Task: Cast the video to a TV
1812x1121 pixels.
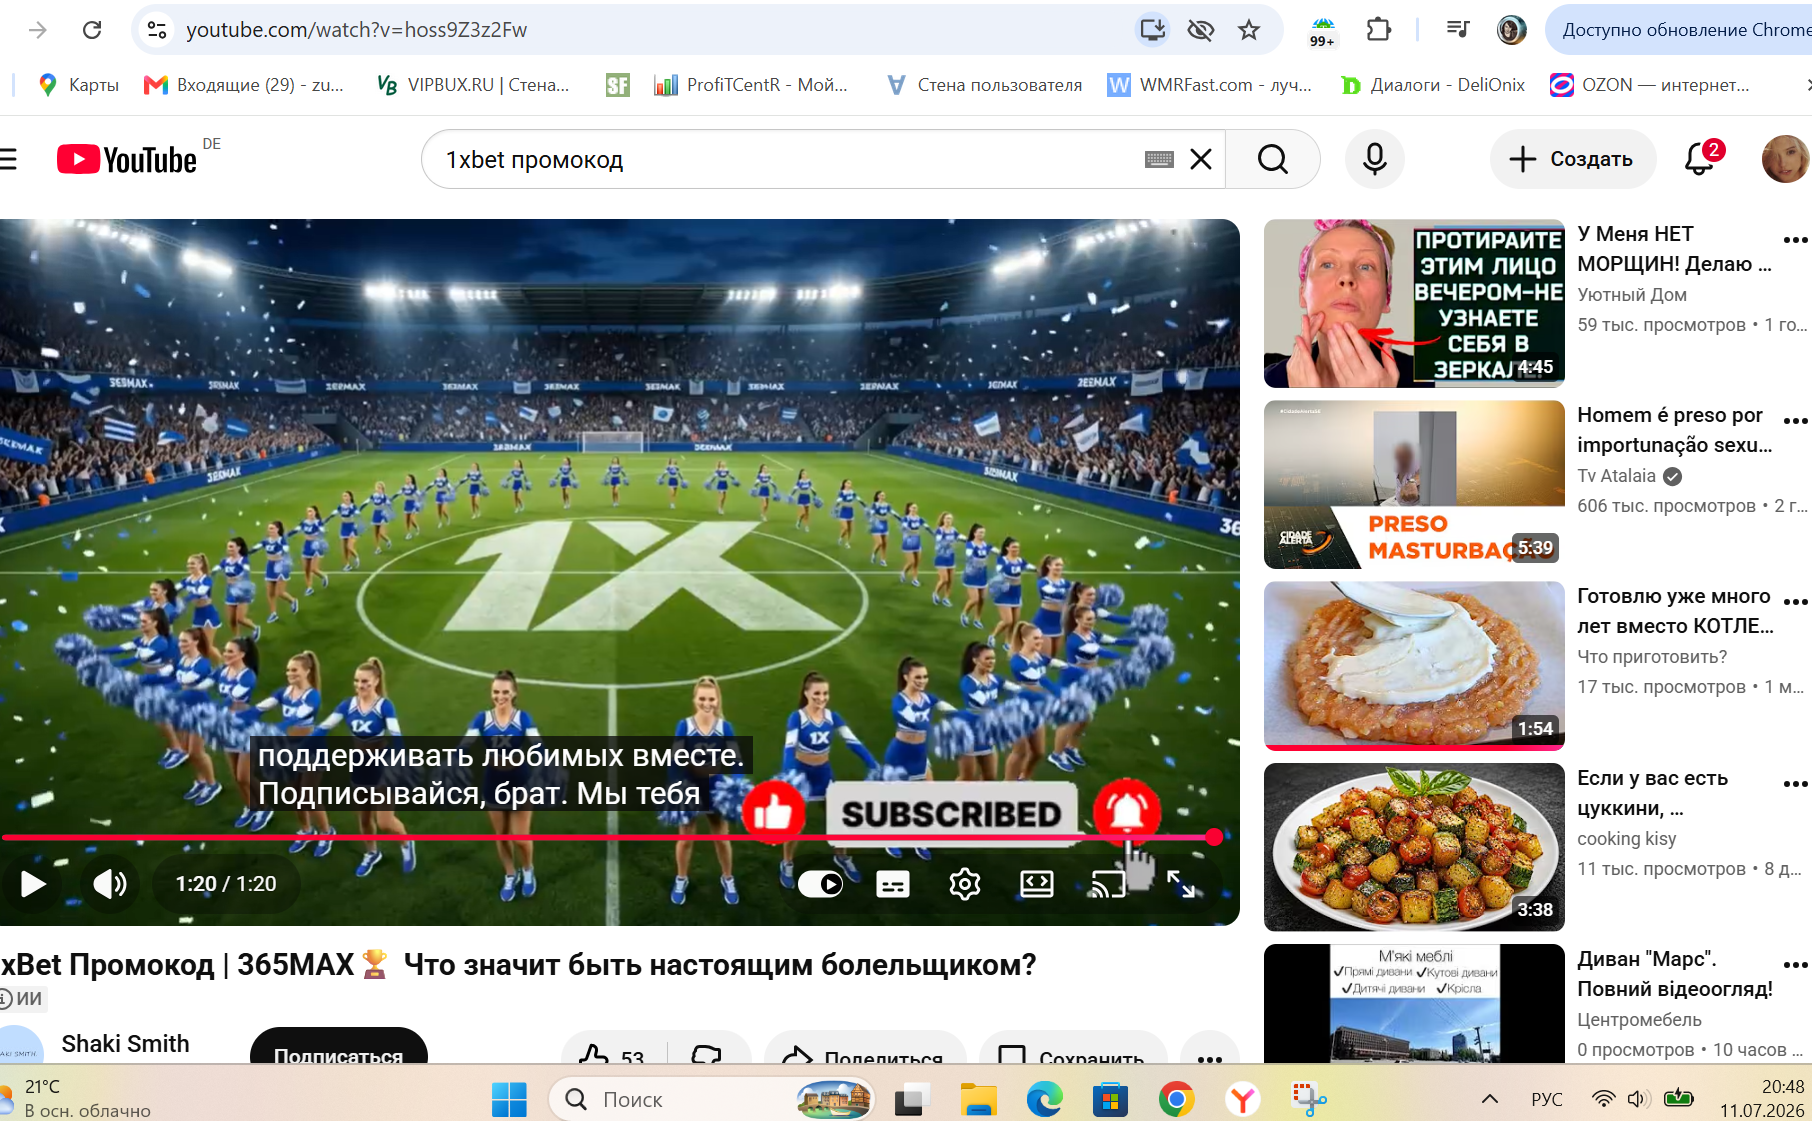Action: [1108, 884]
